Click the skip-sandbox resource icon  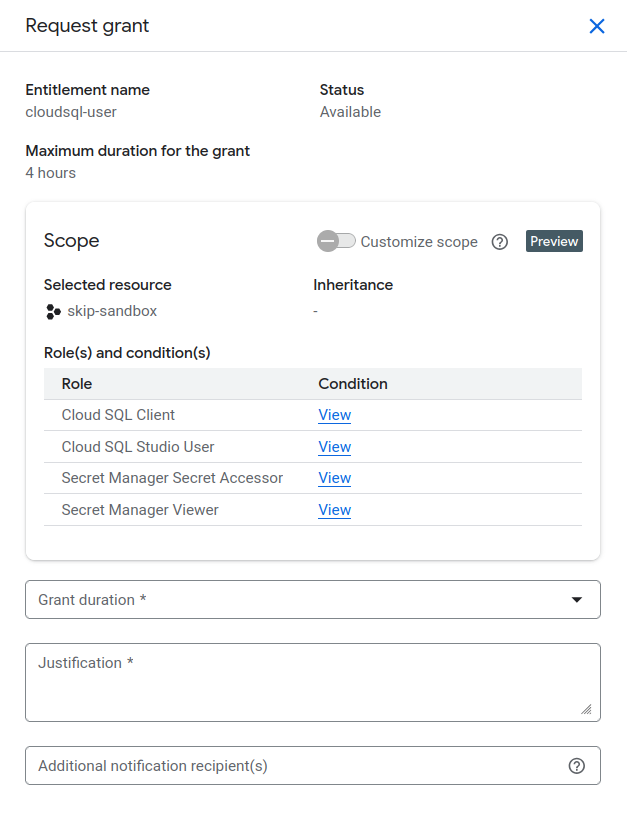click(54, 312)
